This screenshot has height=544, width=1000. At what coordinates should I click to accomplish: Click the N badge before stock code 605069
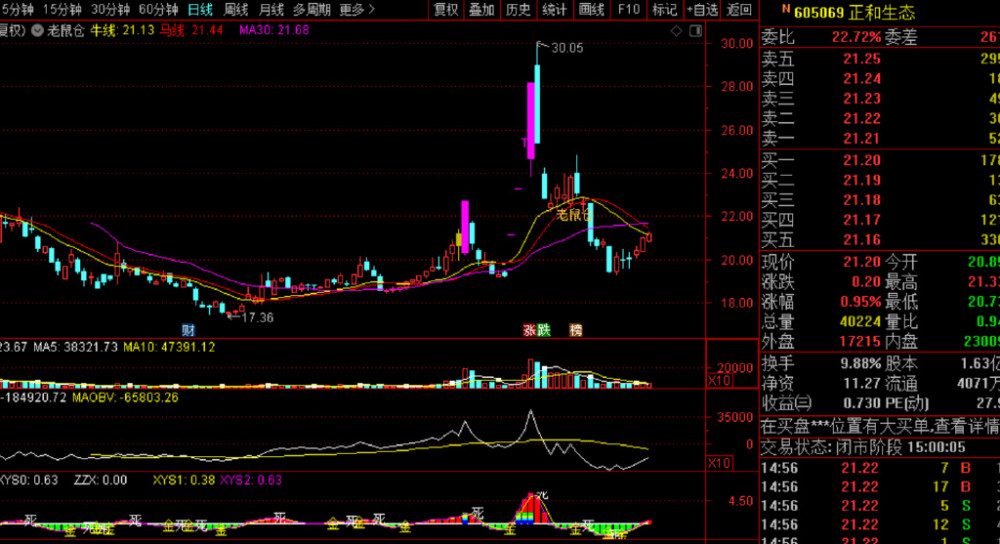coord(768,10)
